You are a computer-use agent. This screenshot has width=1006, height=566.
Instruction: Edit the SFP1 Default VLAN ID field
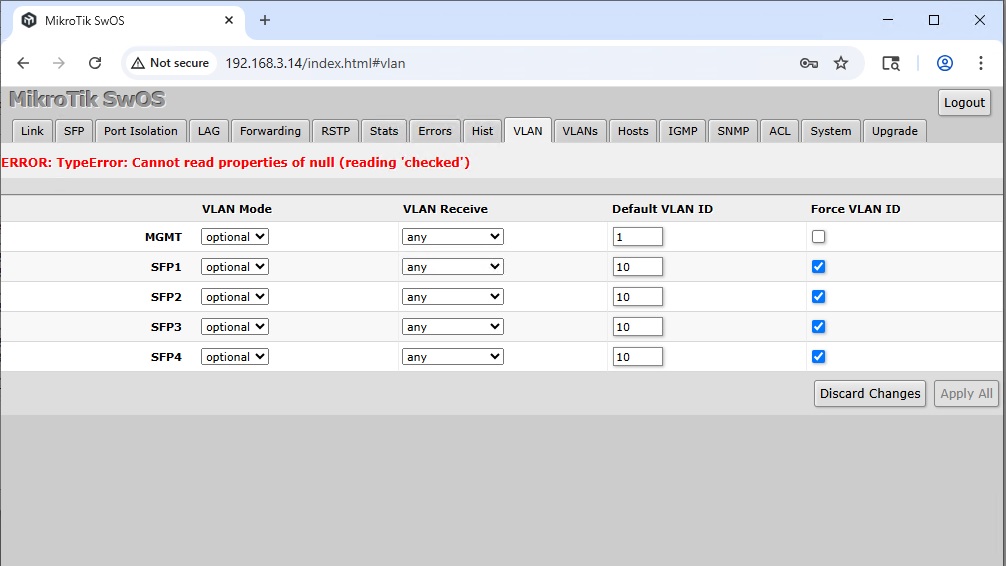click(x=637, y=267)
